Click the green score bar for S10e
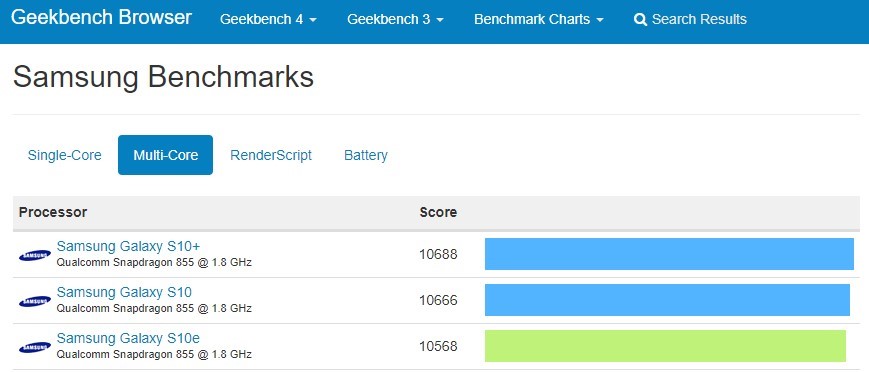The height and width of the screenshot is (372, 869). click(666, 346)
